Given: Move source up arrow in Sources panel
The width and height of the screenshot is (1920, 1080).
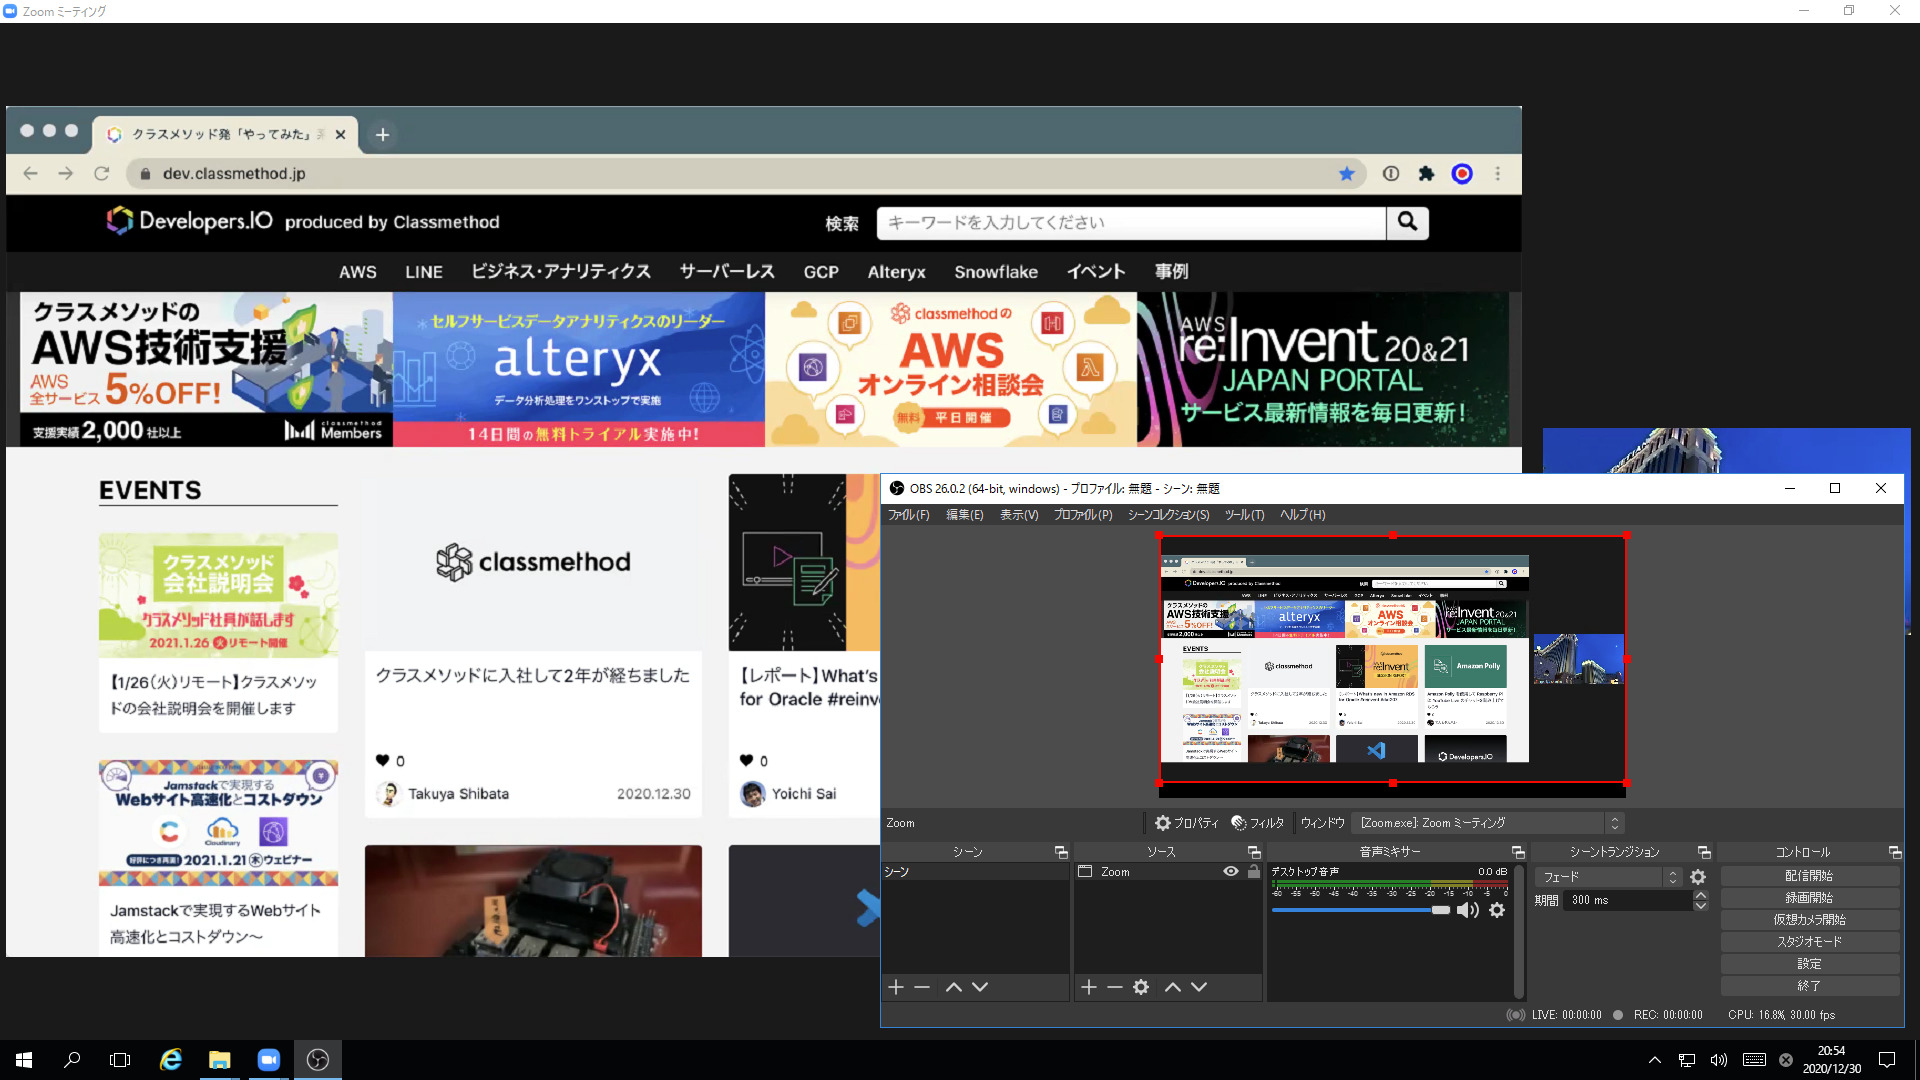Looking at the screenshot, I should tap(1173, 987).
